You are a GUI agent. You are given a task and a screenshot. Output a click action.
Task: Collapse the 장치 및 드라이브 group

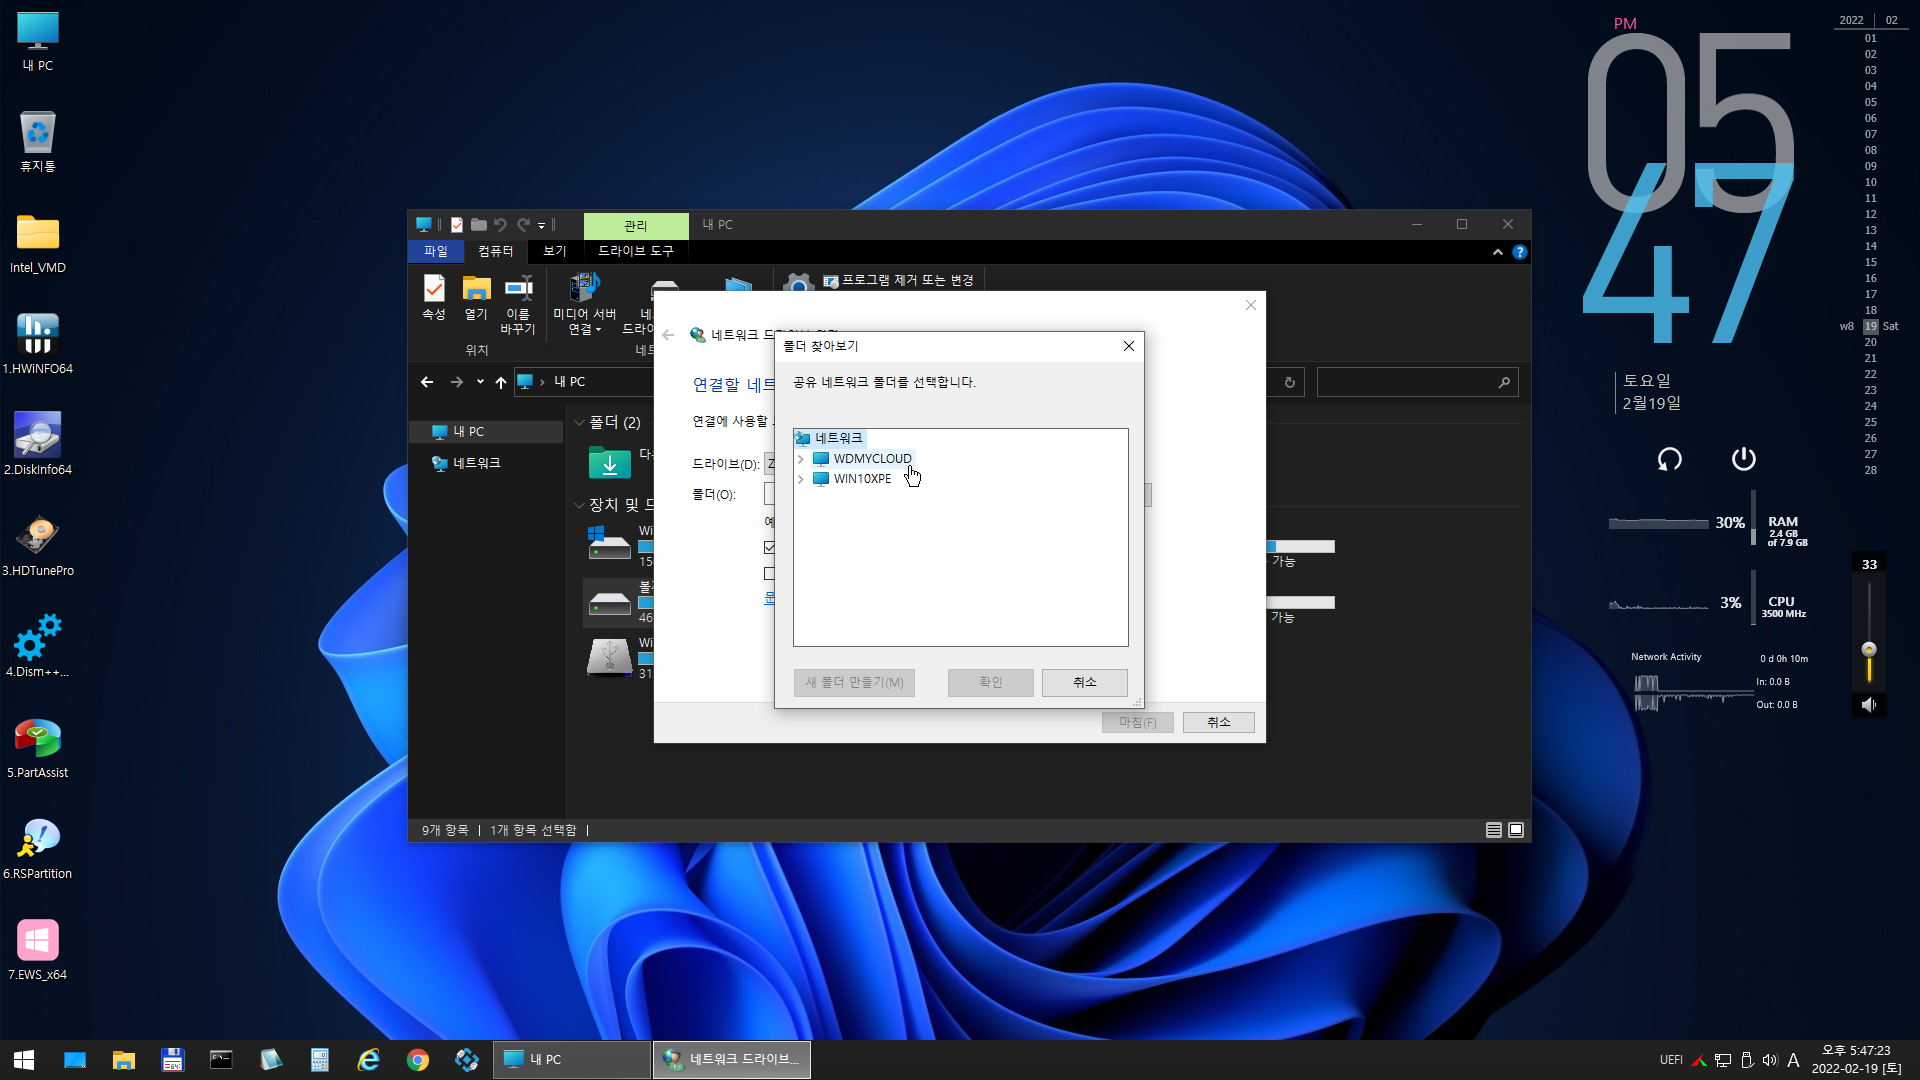[x=579, y=505]
